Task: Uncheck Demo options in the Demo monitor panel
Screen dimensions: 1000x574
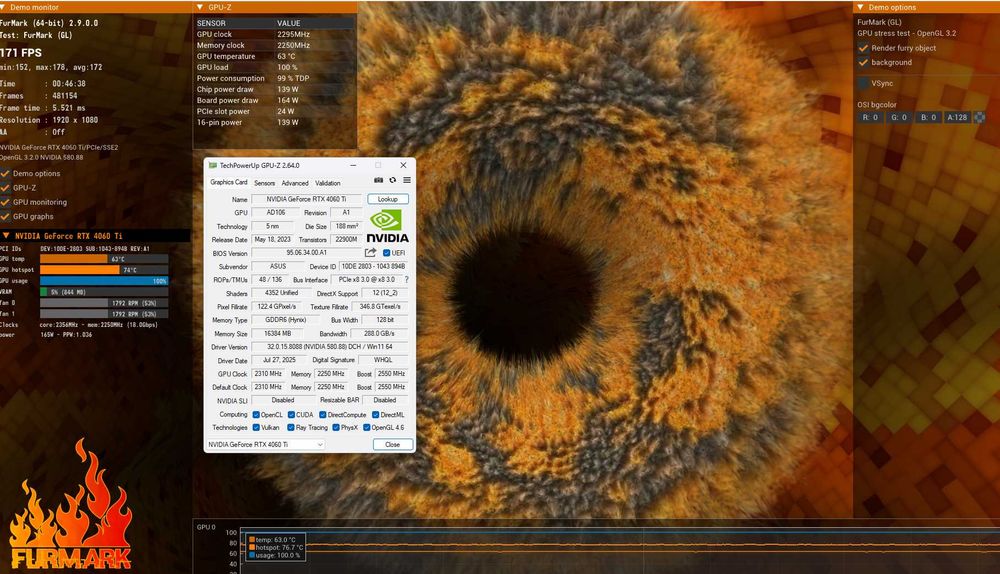Action: point(5,173)
